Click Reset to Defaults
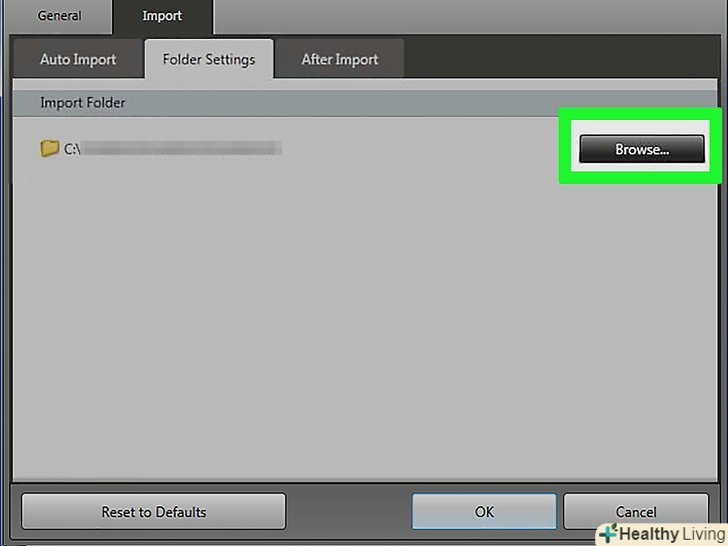Image resolution: width=728 pixels, height=546 pixels. tap(154, 512)
